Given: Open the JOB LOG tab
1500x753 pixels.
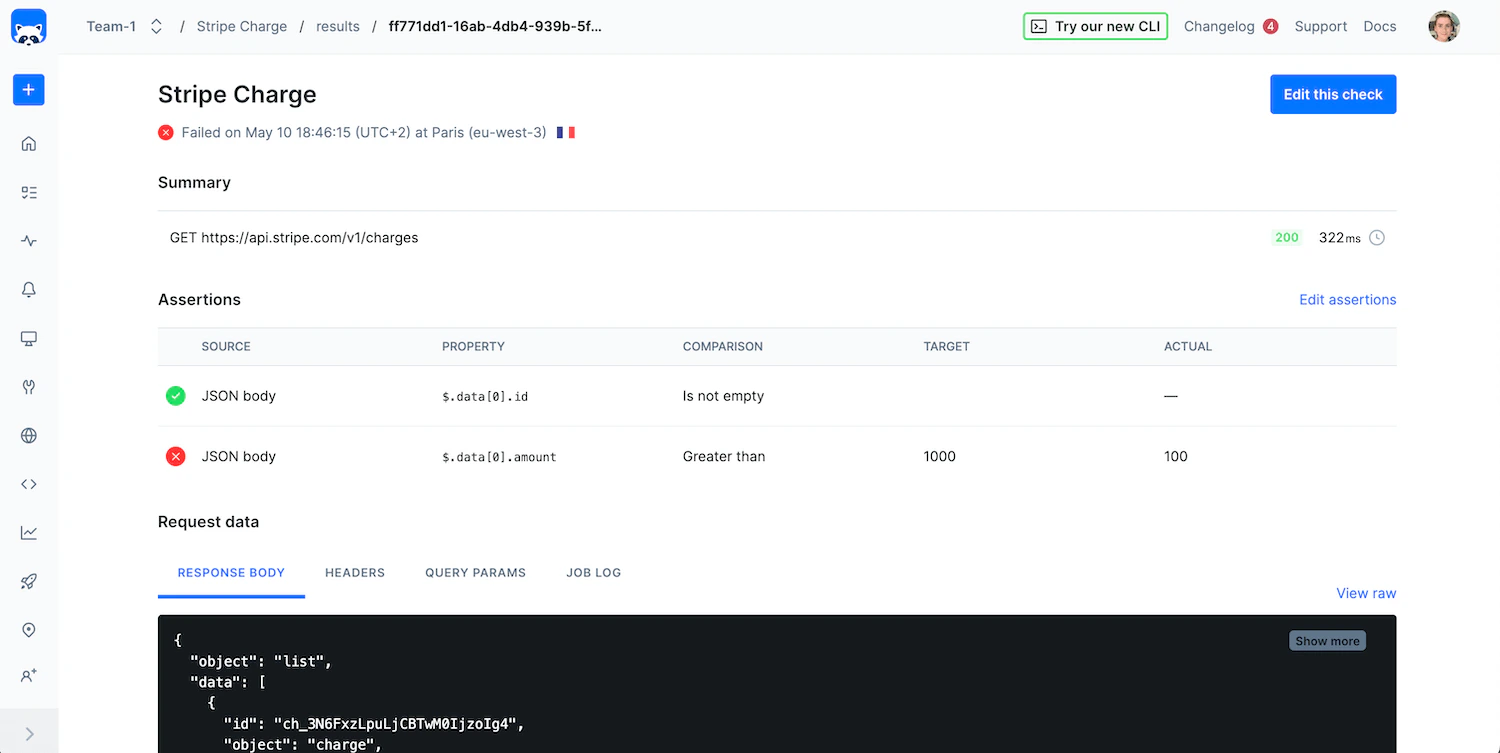Looking at the screenshot, I should click(593, 572).
